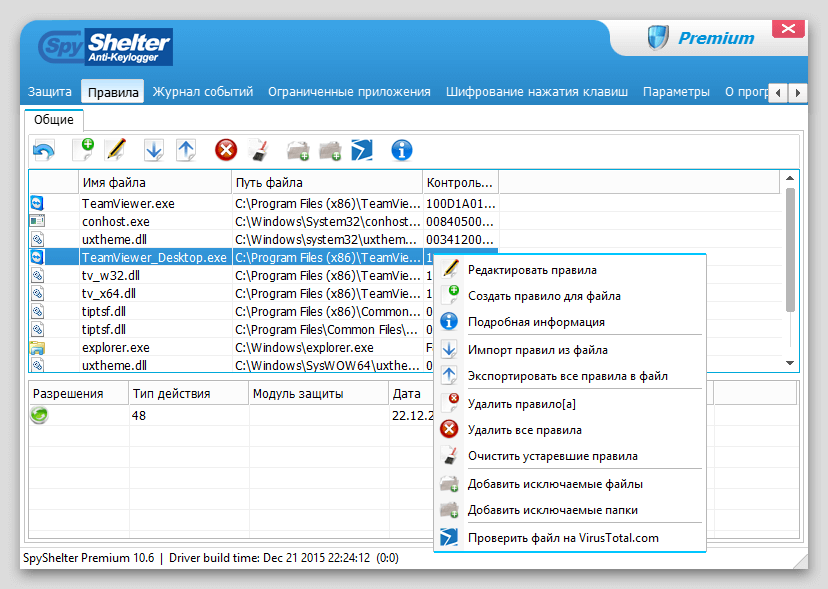Click the Модуль защиты column header
Viewport: 828px width, 589px height.
click(318, 394)
